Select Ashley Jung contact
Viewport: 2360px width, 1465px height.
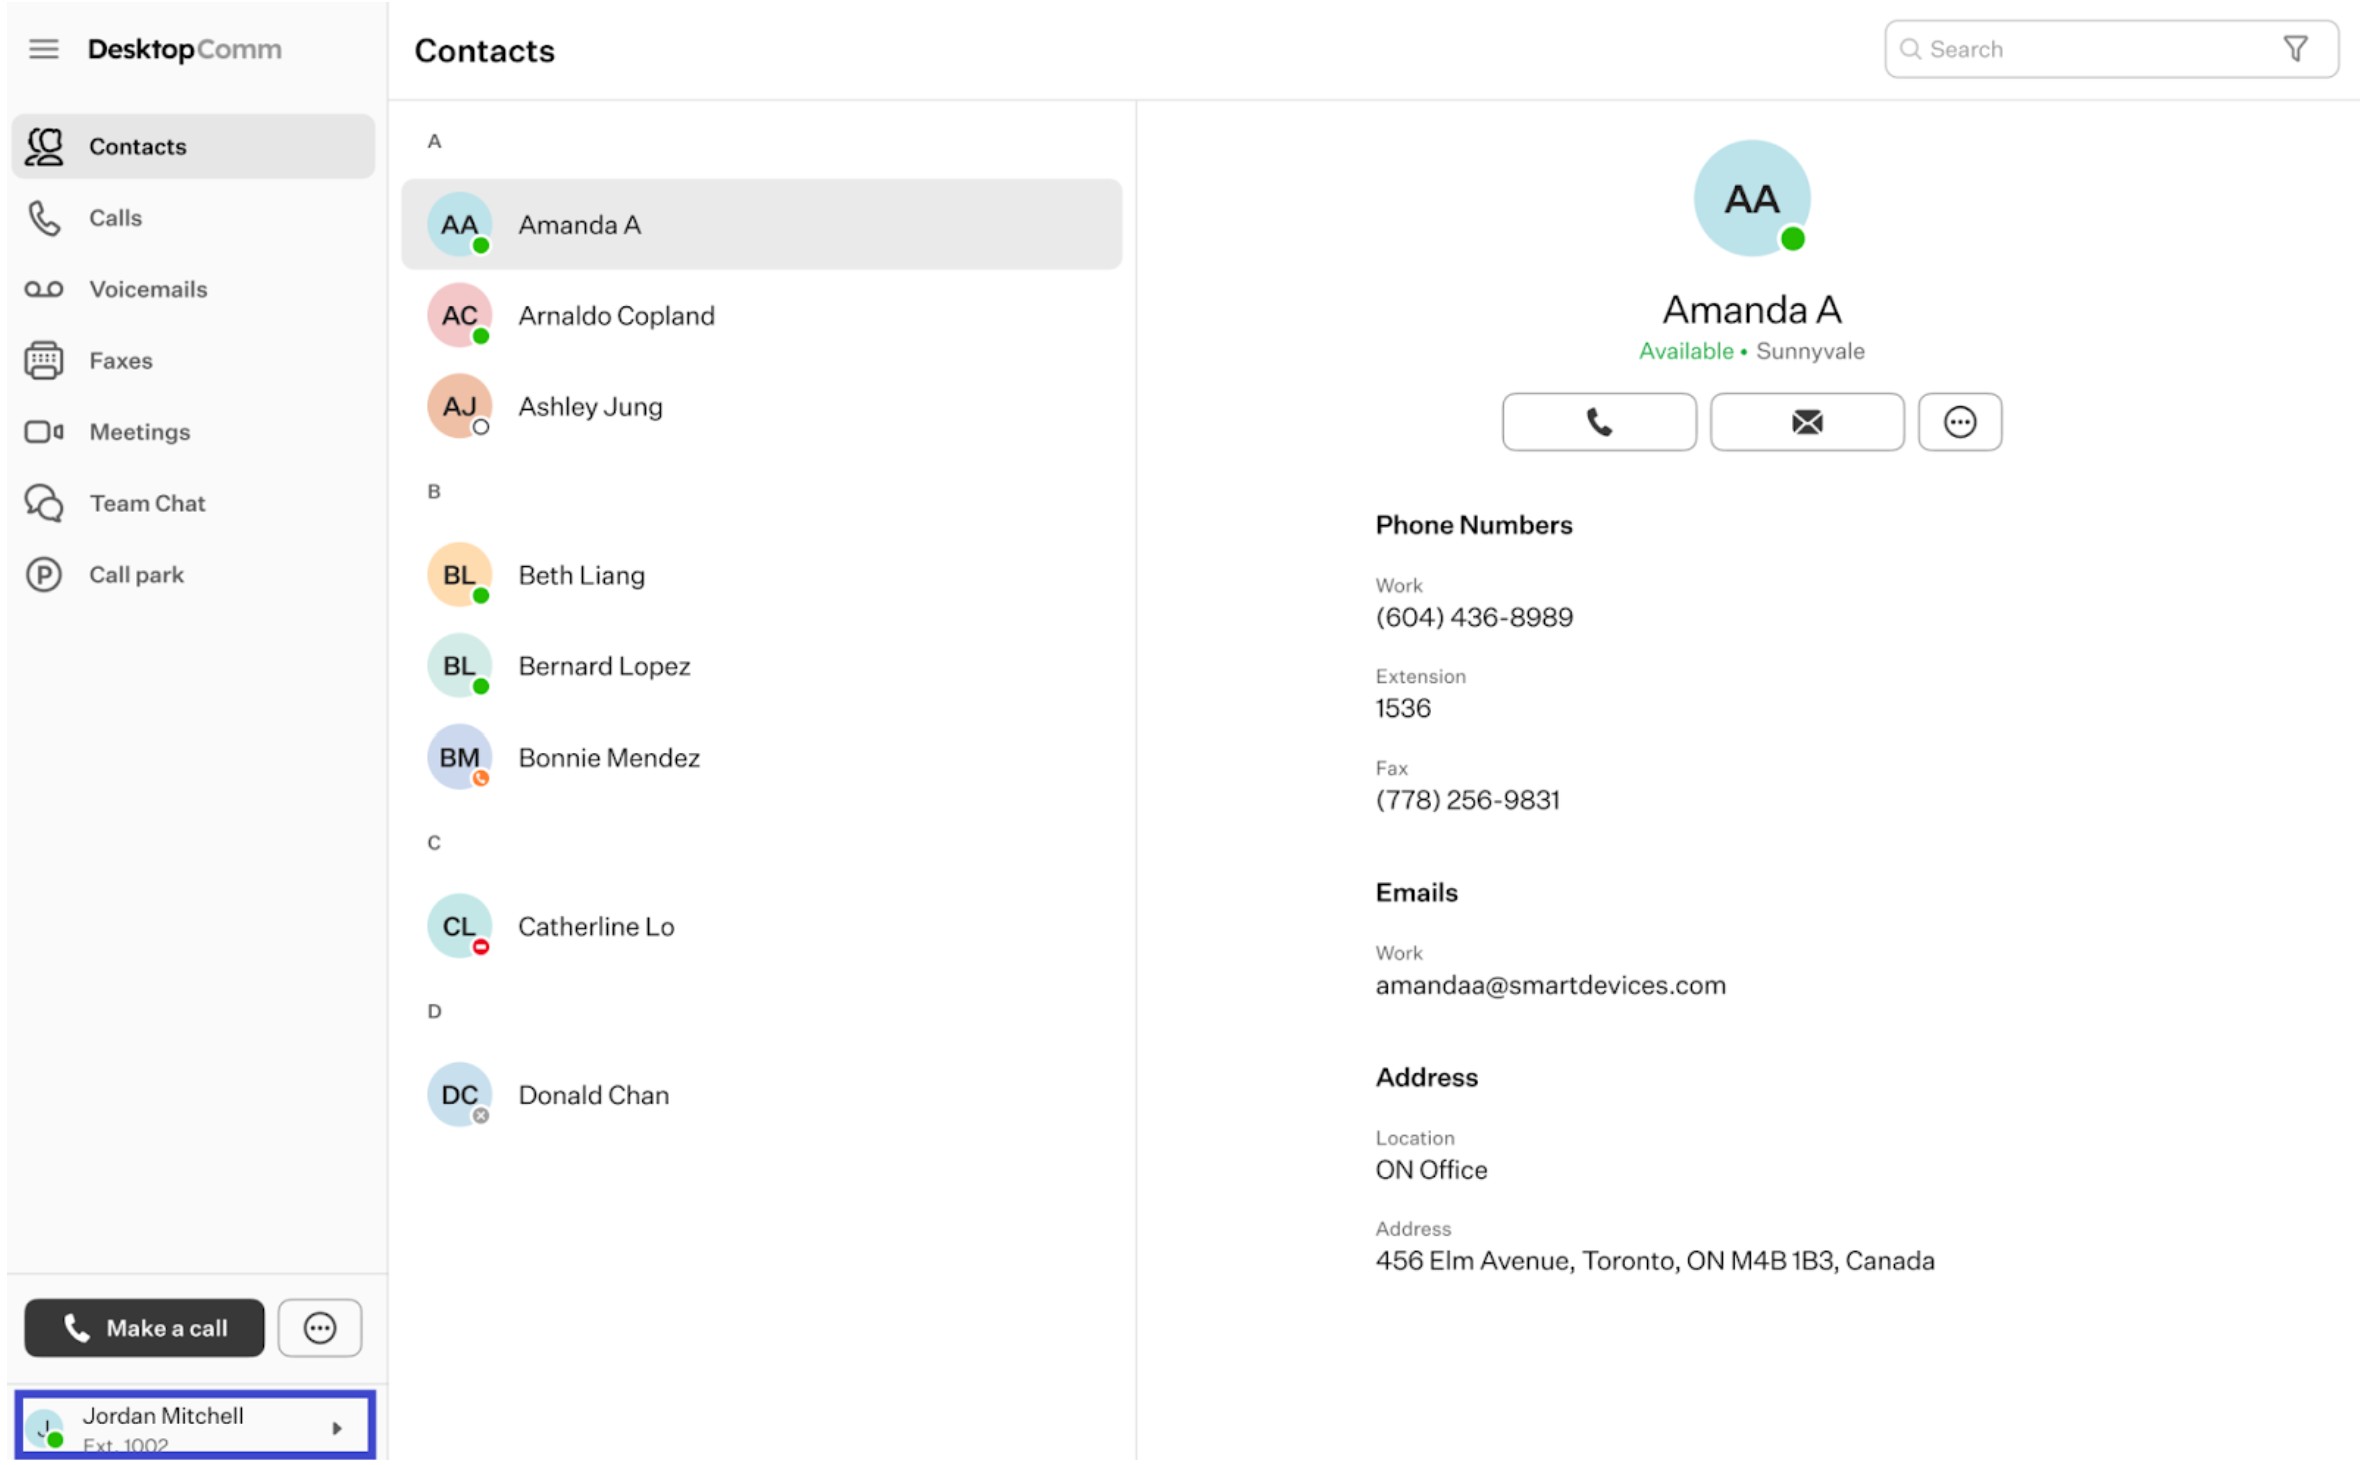point(762,406)
